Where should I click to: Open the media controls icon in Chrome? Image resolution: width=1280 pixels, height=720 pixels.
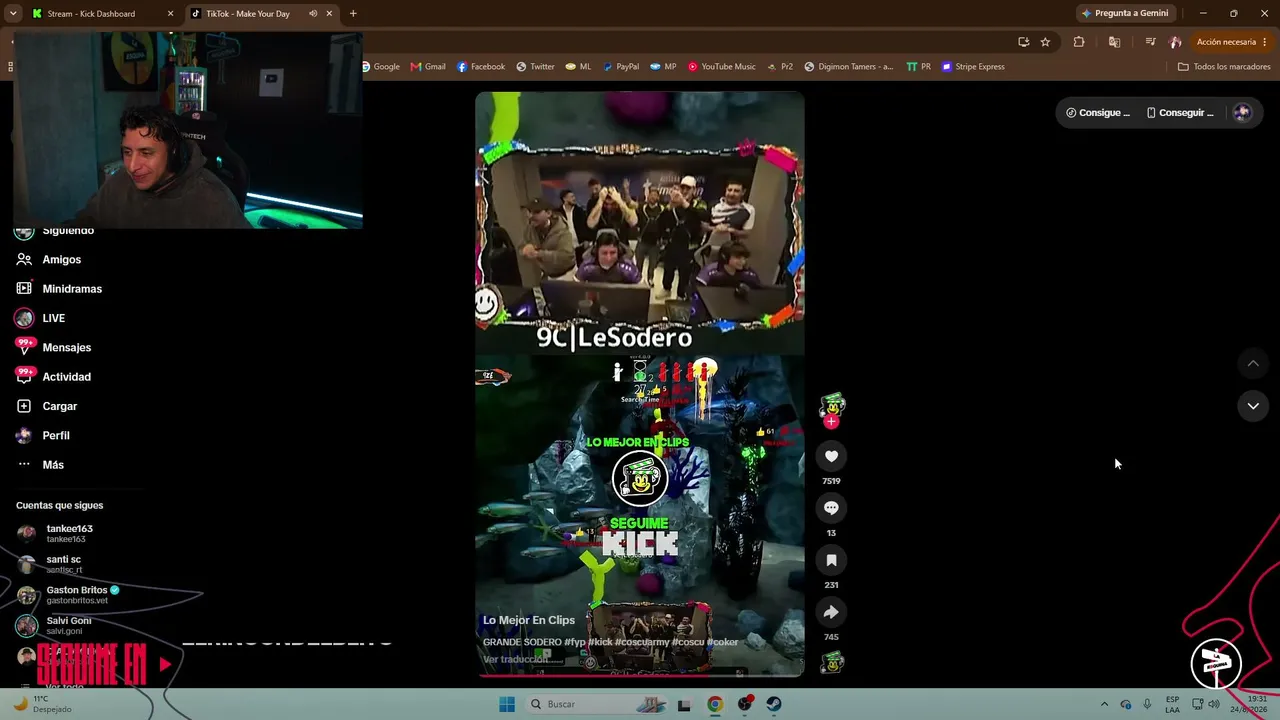[1150, 42]
